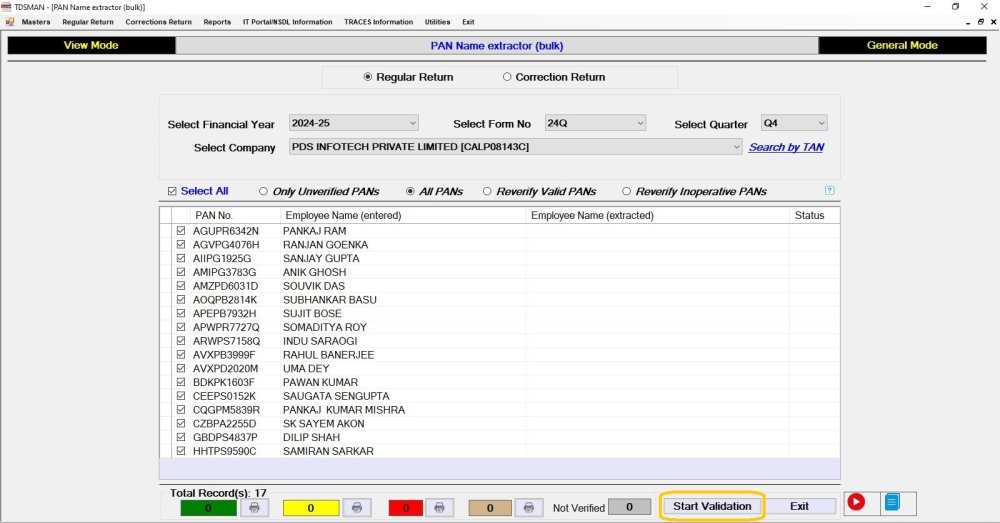
Task: Click the General Mode button
Action: pos(902,45)
